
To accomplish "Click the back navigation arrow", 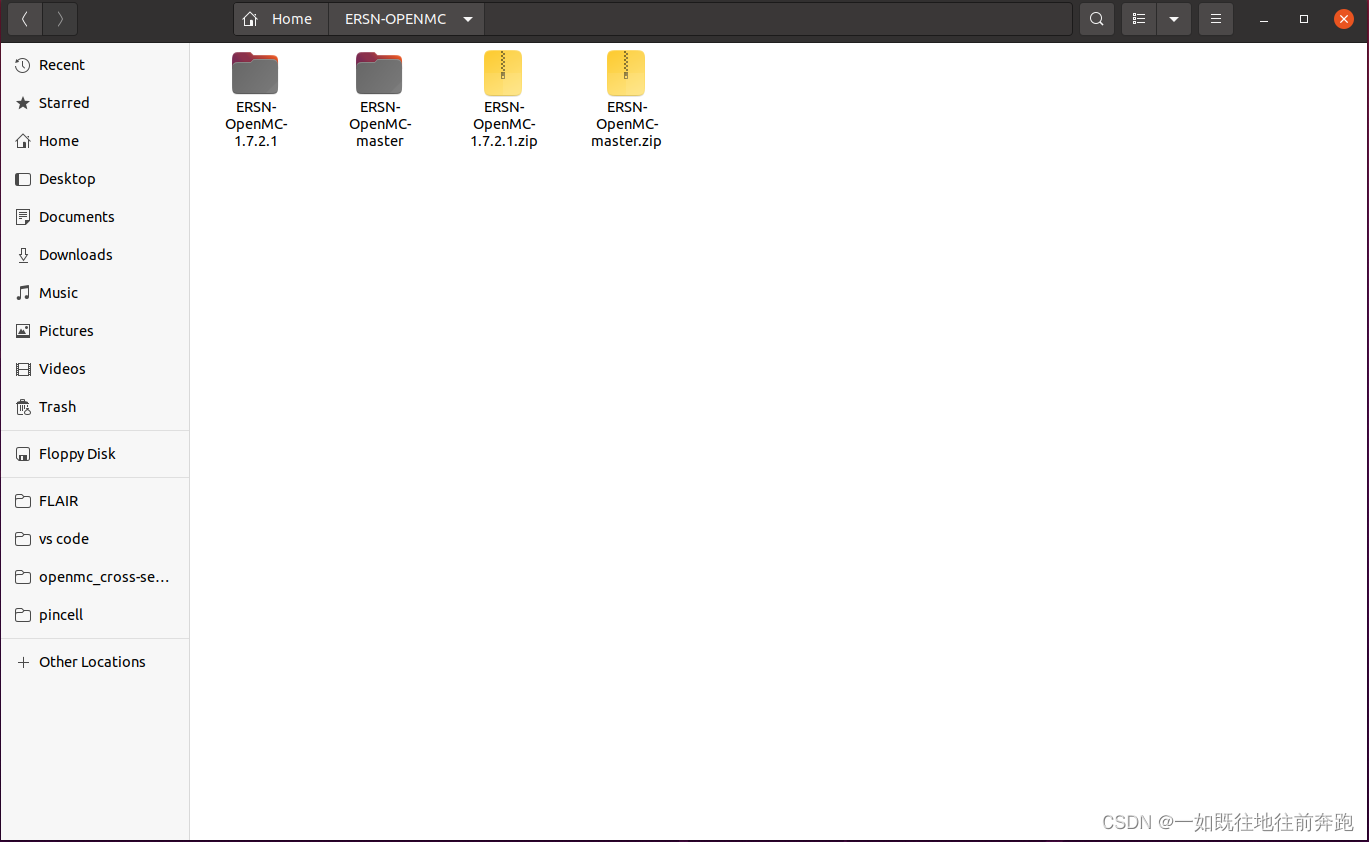I will [x=24, y=18].
